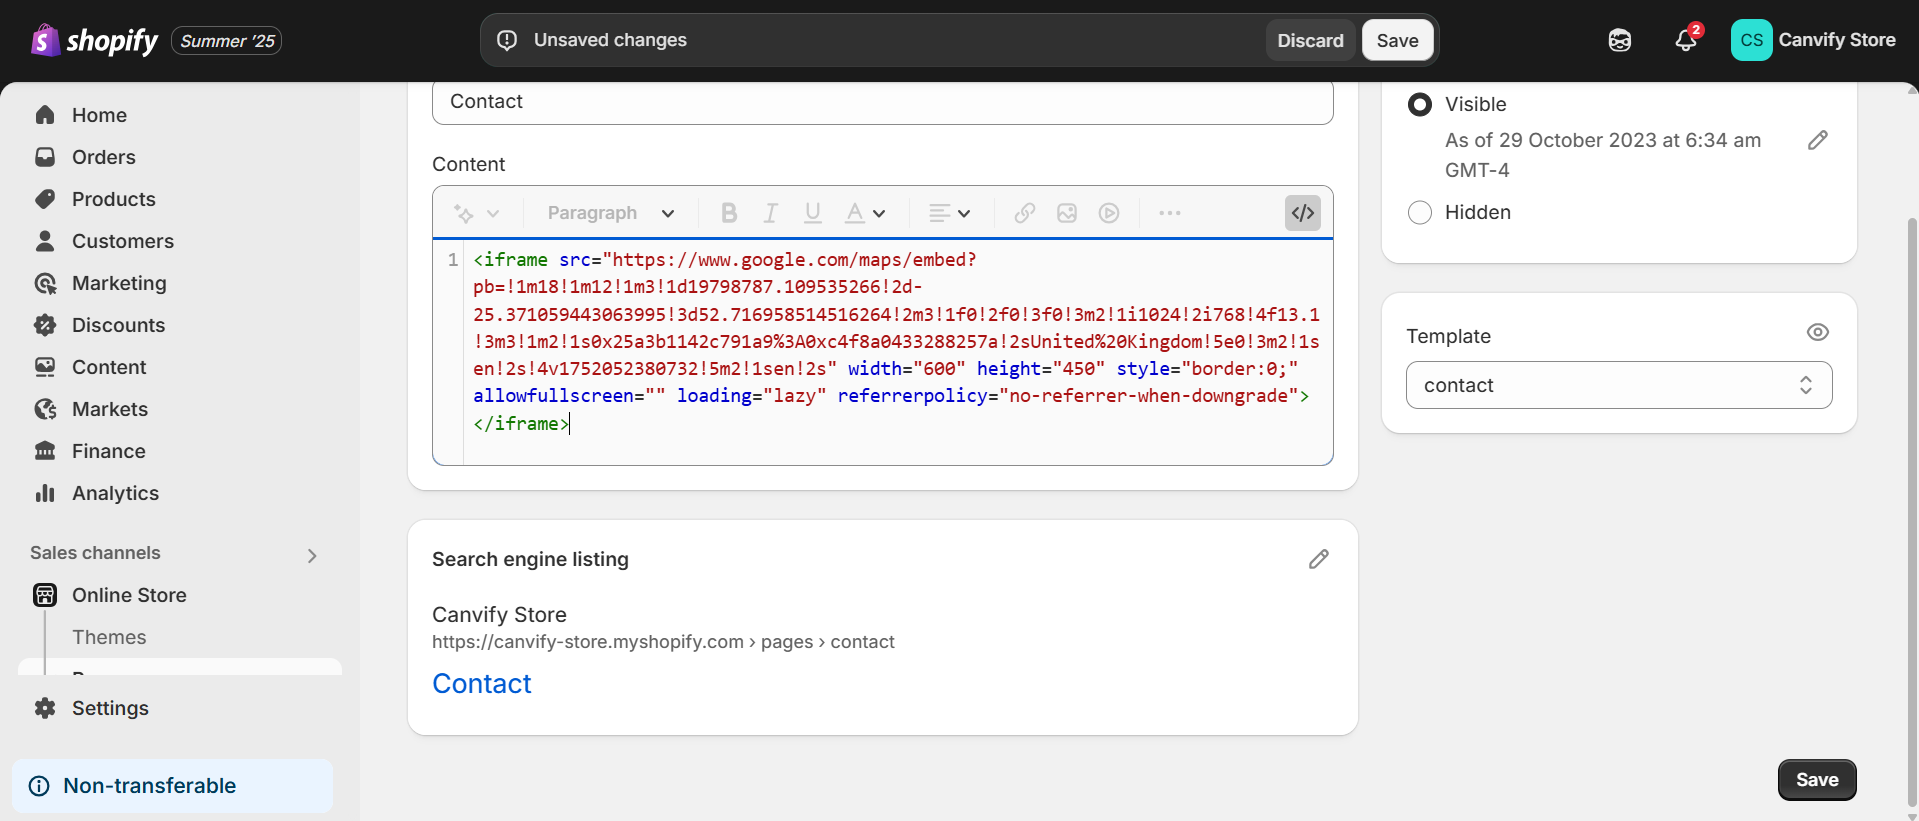Toggle the Show HTML code view button

coord(1302,213)
